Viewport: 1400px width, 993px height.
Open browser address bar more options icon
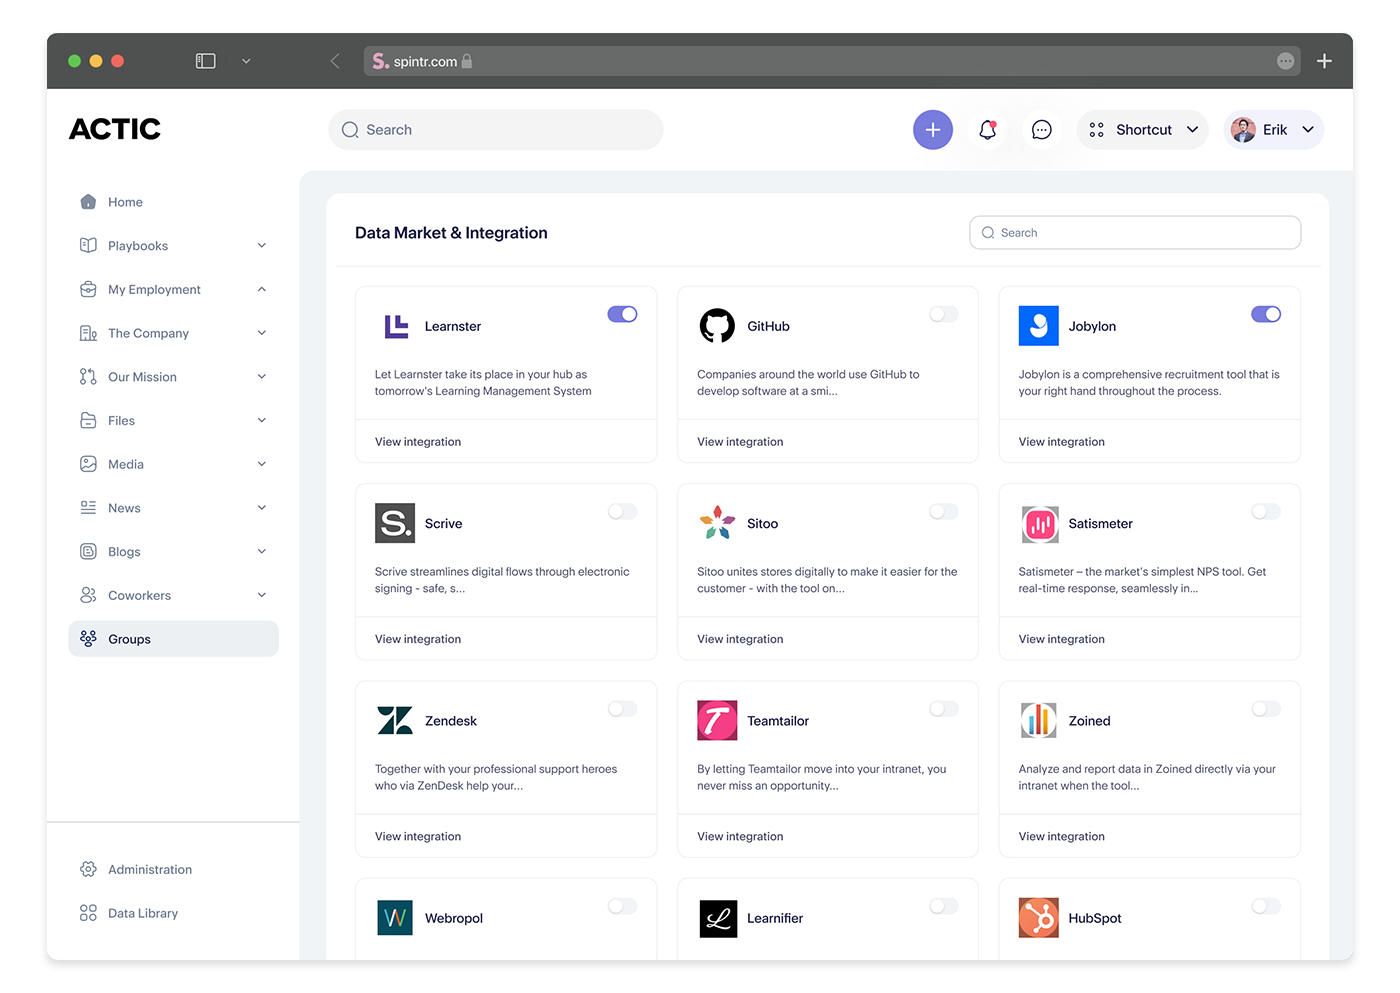(1286, 61)
